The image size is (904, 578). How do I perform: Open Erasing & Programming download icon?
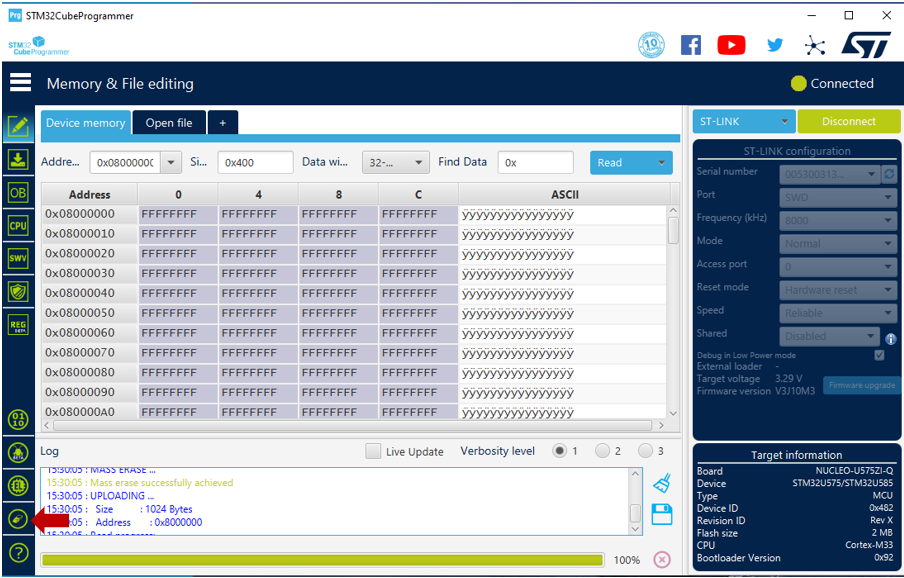18,159
